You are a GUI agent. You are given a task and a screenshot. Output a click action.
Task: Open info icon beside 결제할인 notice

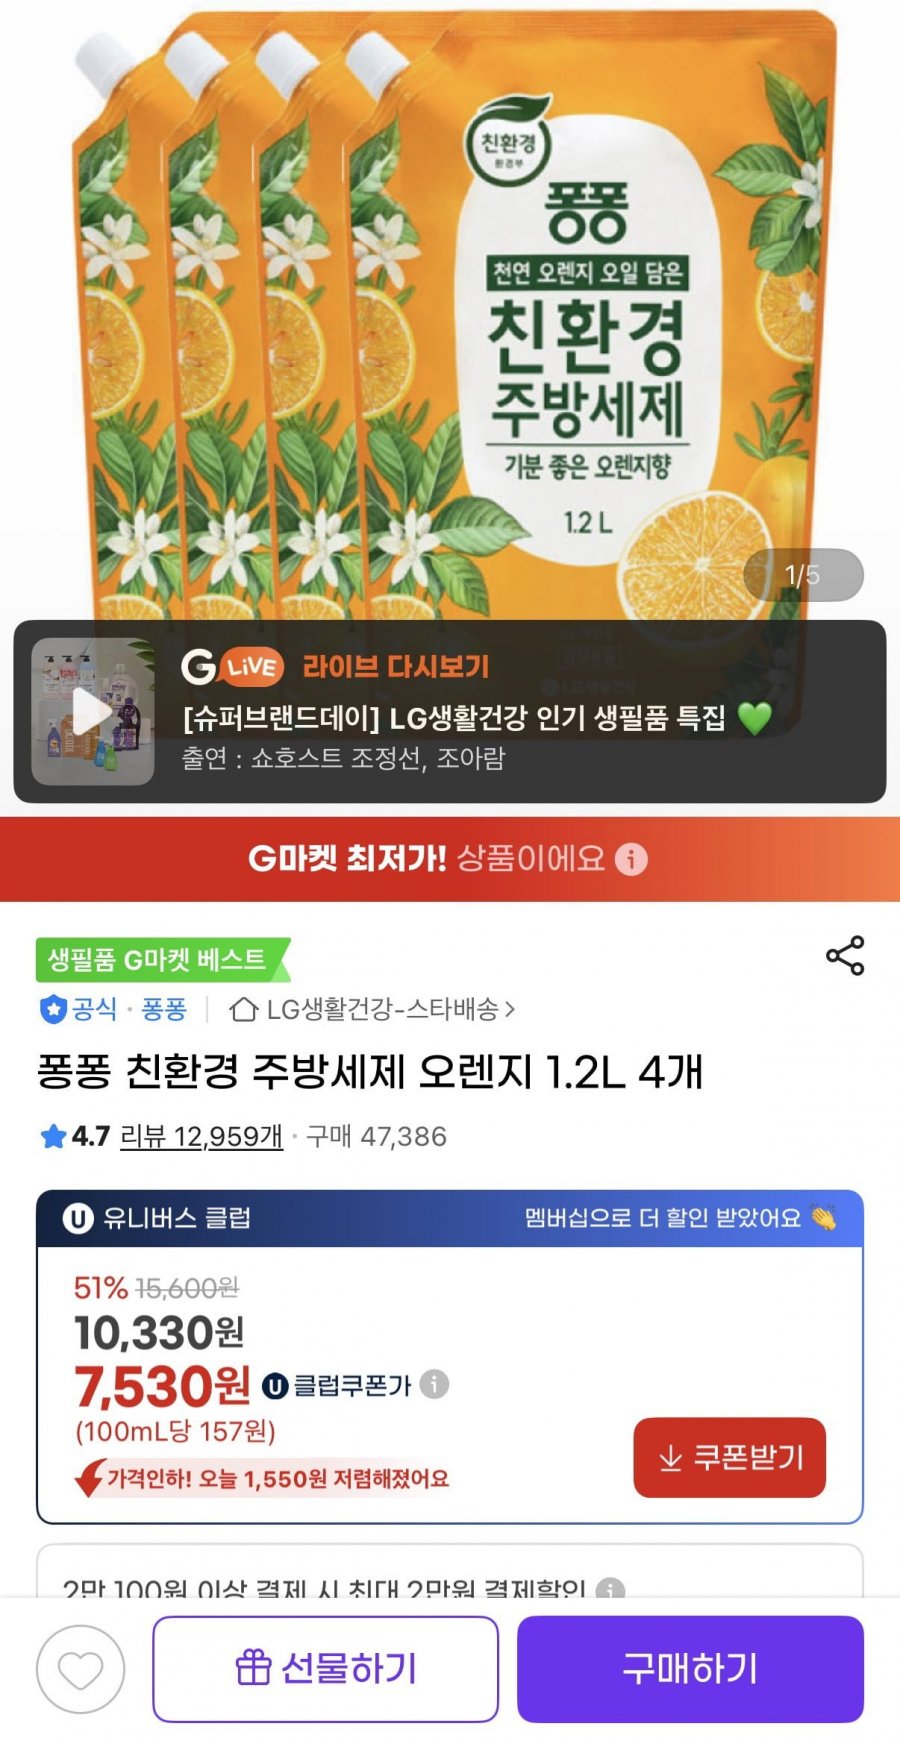pos(610,1589)
